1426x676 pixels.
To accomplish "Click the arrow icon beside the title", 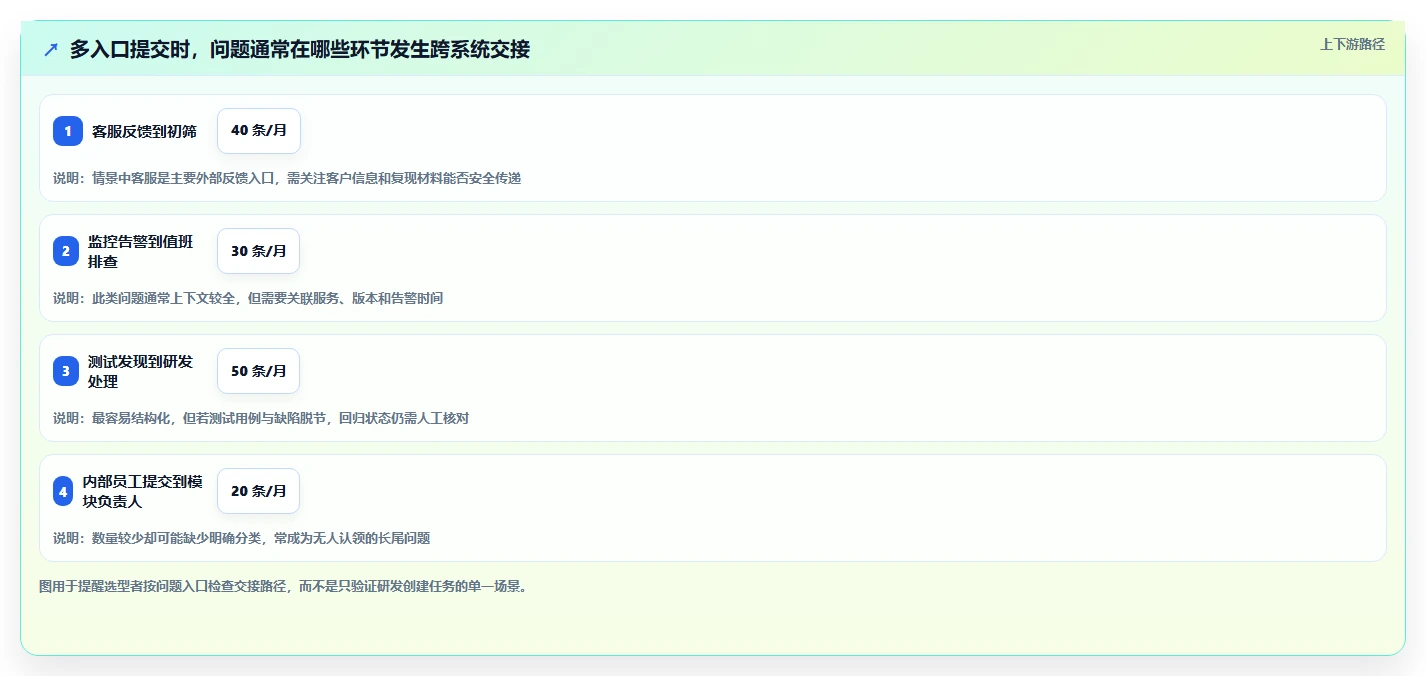I will (x=51, y=49).
